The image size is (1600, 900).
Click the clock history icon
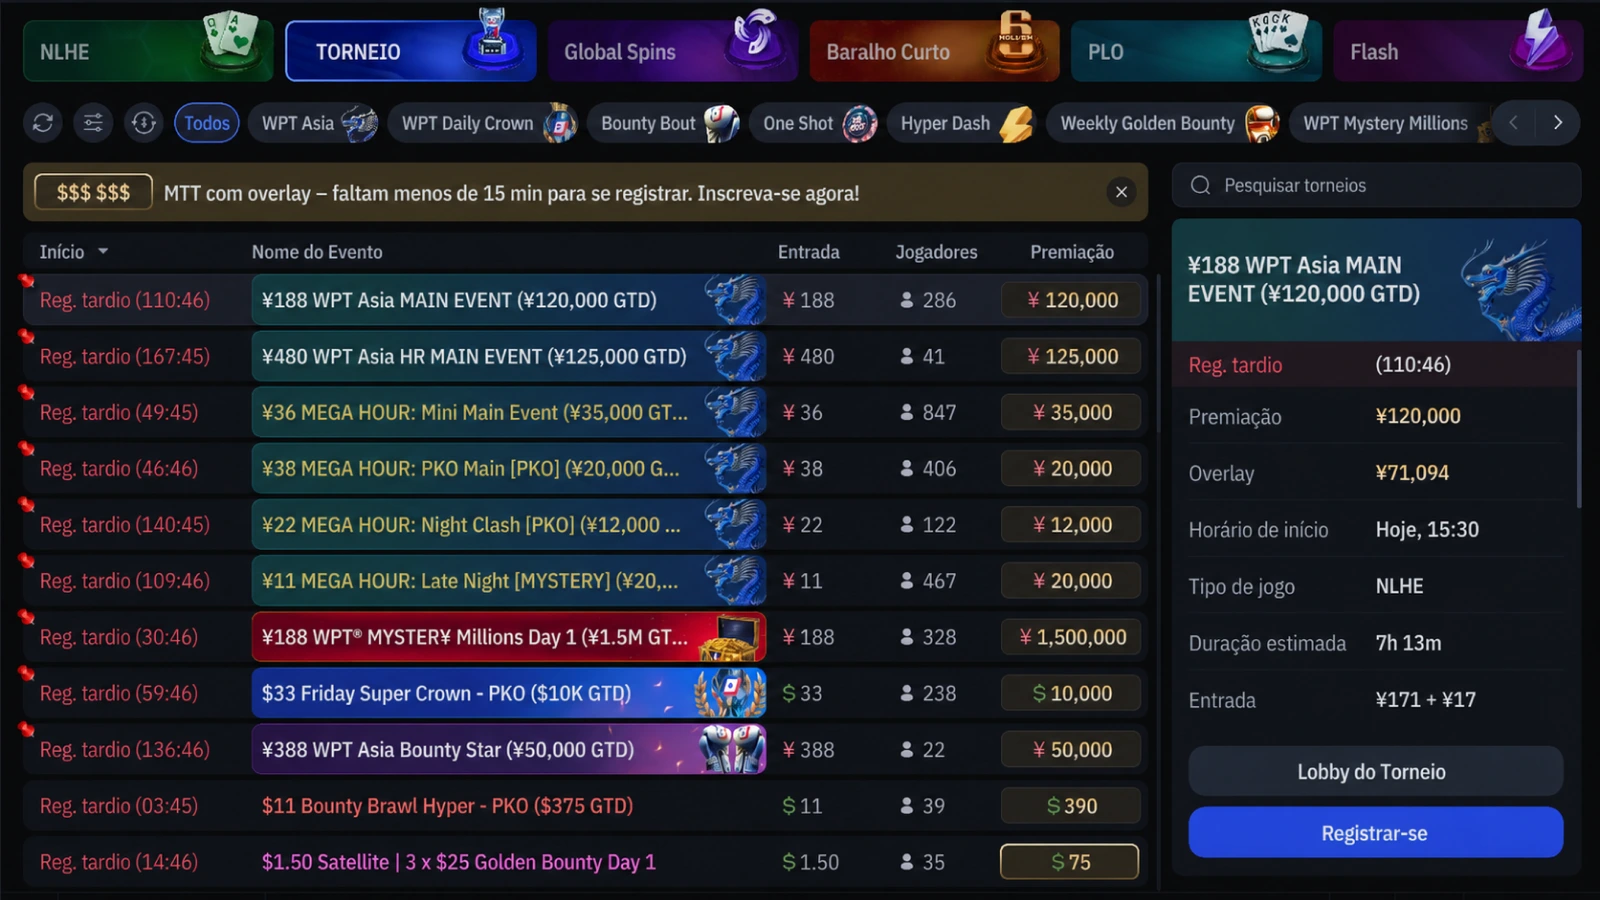[x=144, y=123]
